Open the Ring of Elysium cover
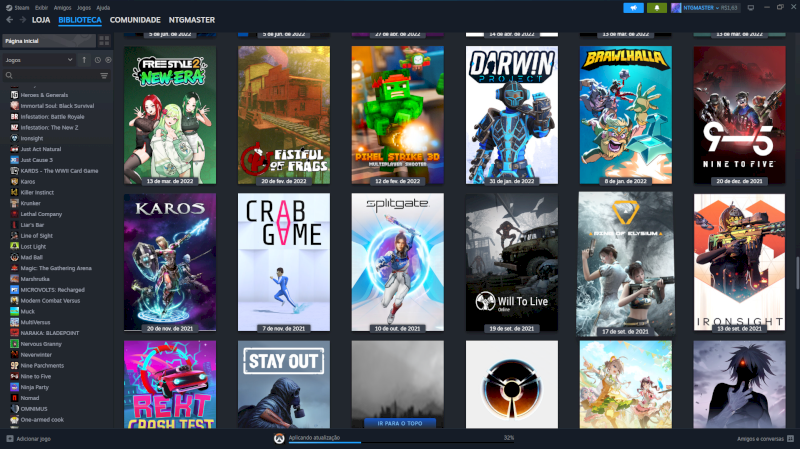The image size is (800, 449). pyautogui.click(x=626, y=264)
